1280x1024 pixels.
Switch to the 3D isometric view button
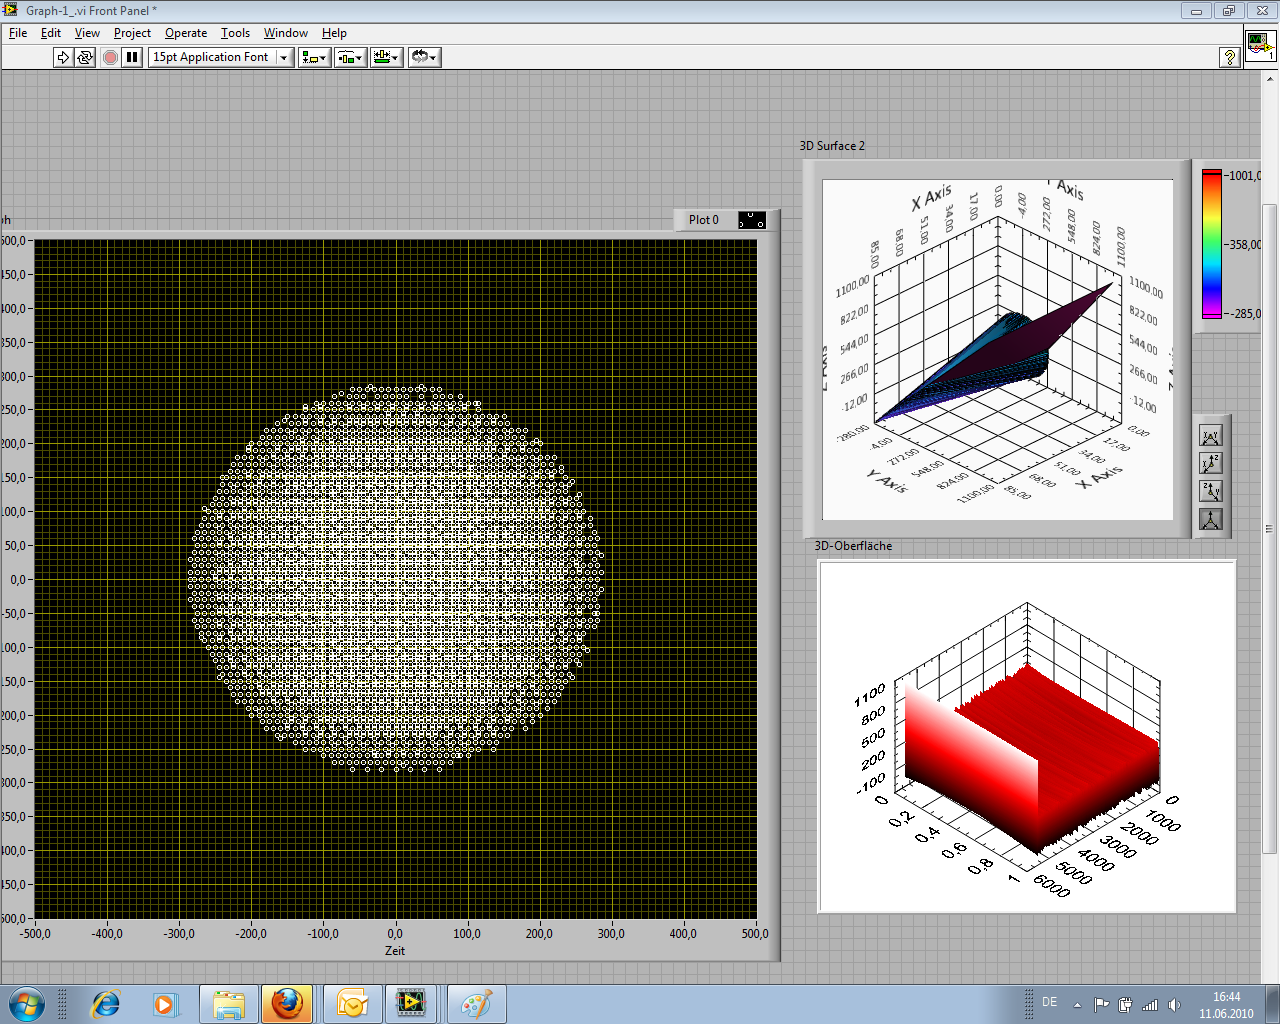[x=1211, y=519]
